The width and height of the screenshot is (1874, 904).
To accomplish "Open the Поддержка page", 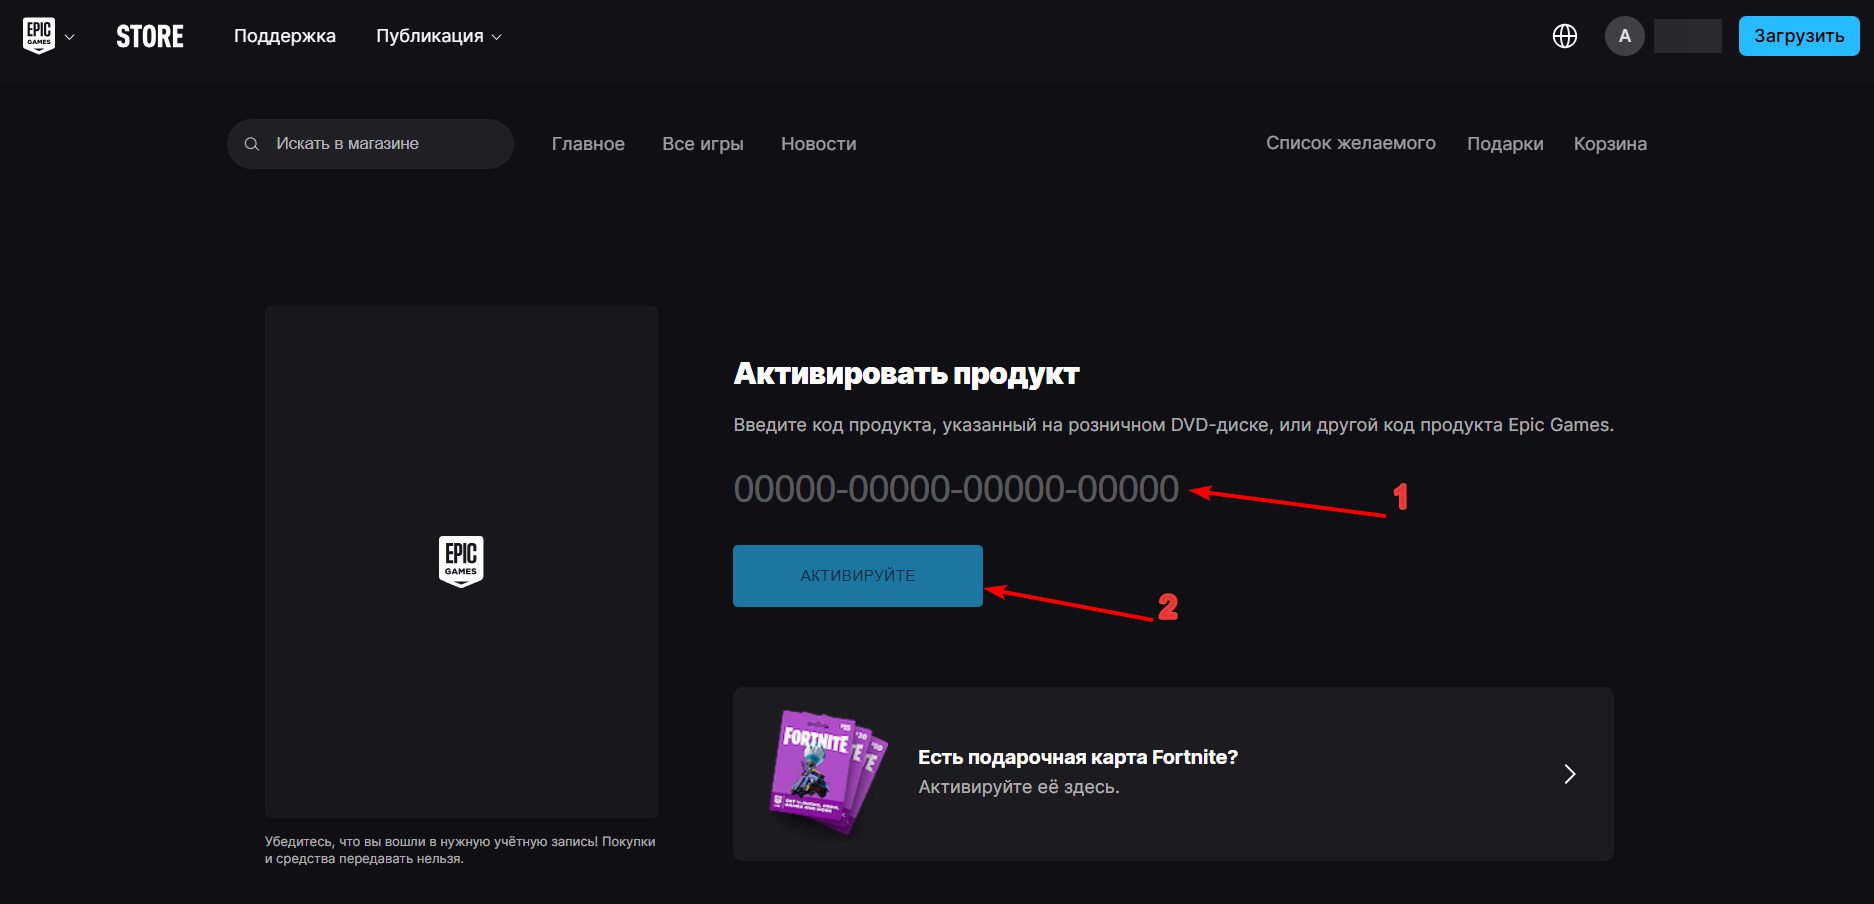I will [284, 35].
